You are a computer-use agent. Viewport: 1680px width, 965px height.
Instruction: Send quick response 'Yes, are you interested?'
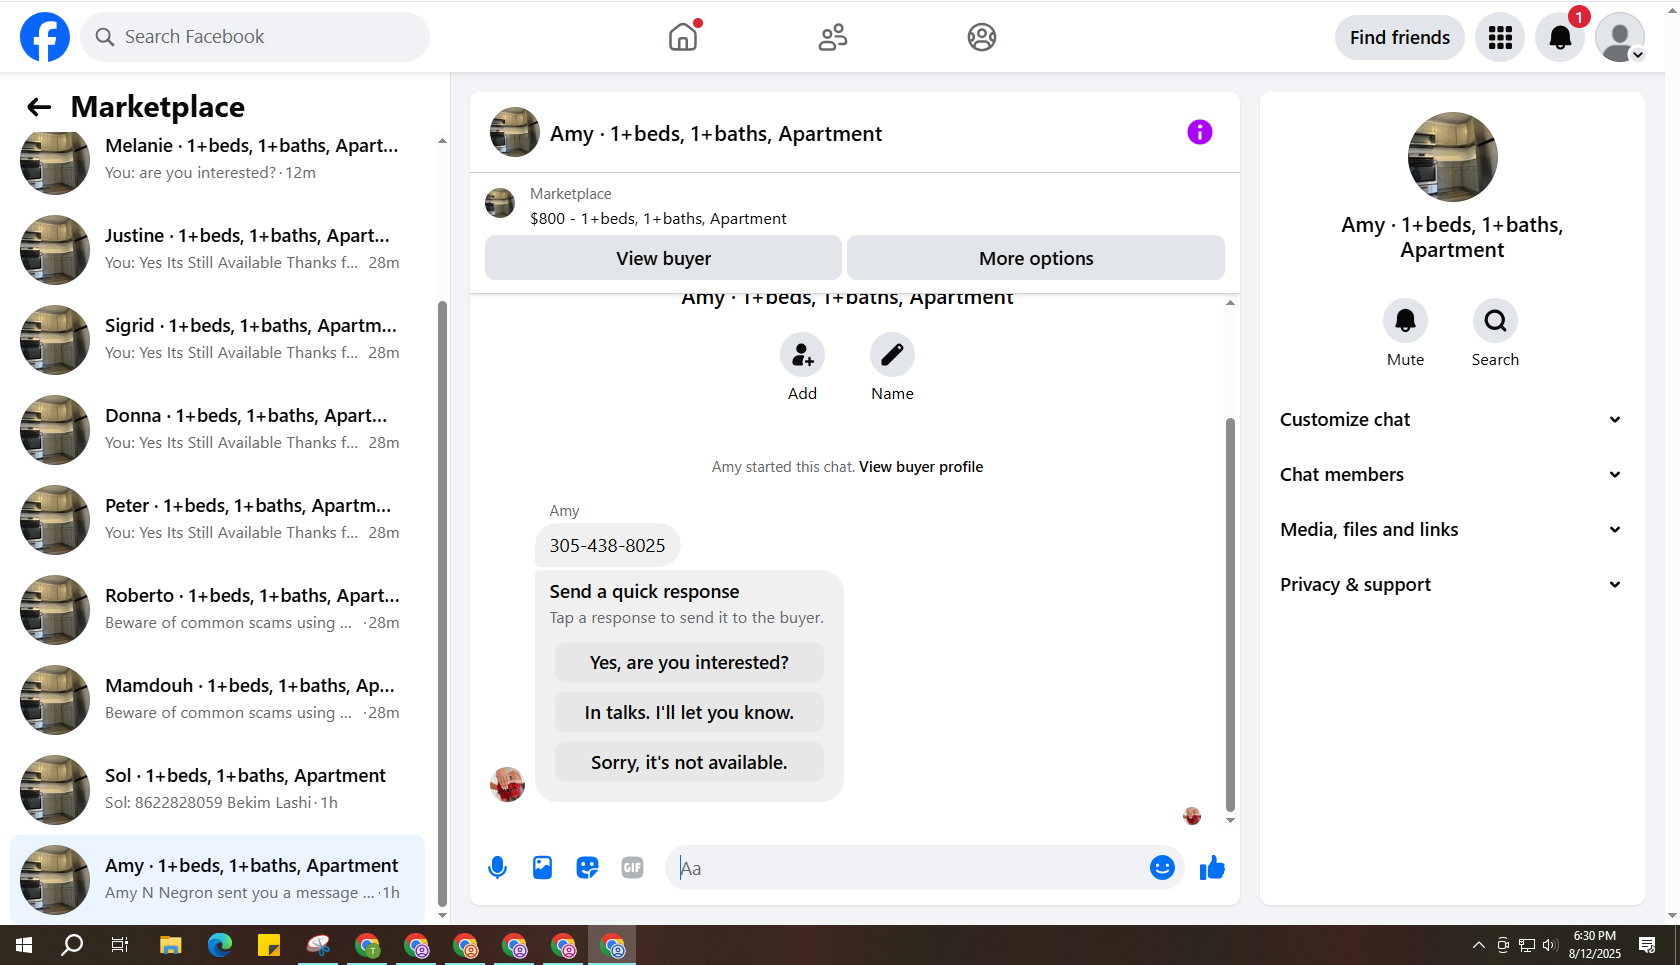click(689, 662)
